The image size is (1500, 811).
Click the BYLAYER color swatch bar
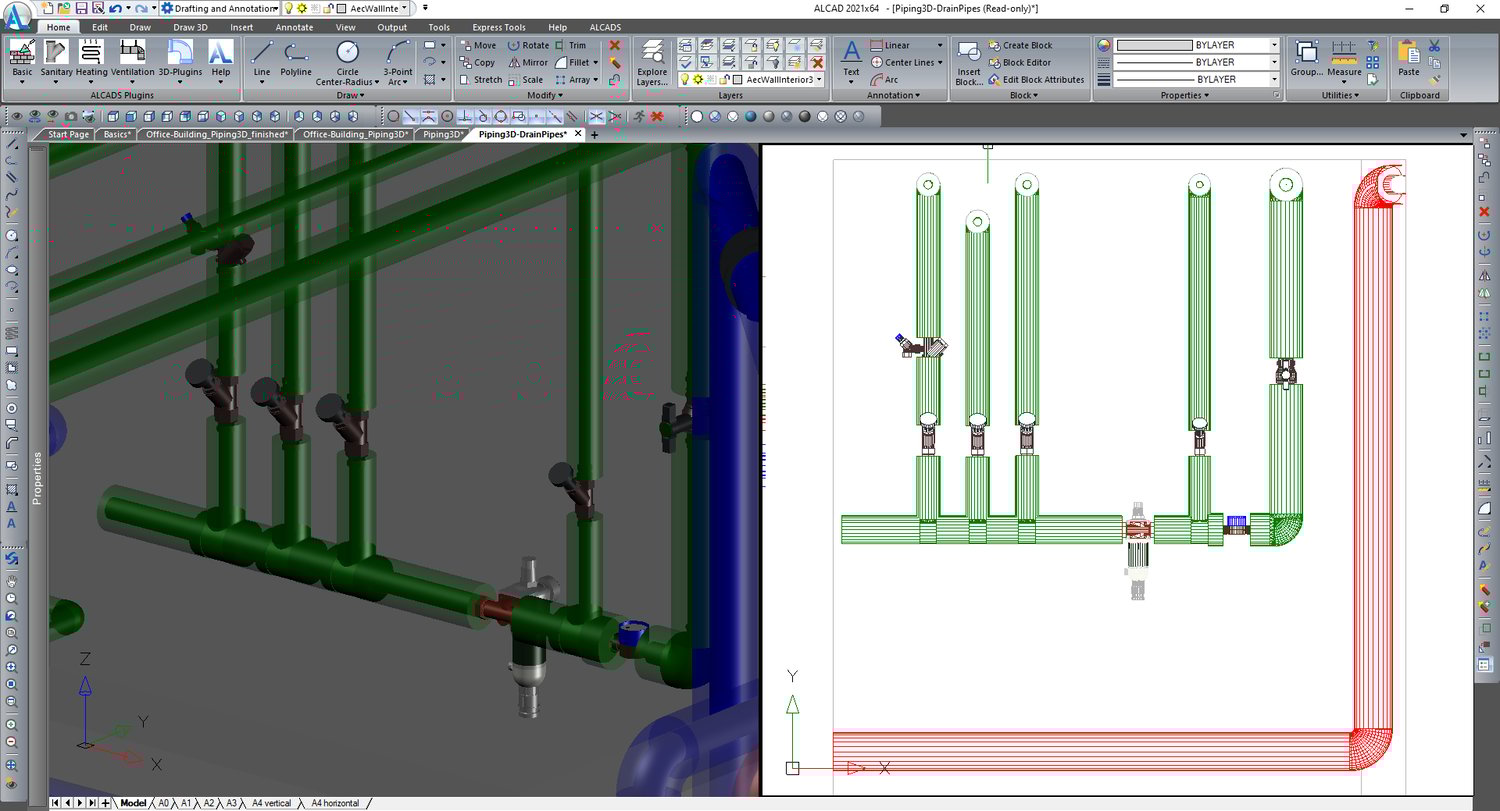(1155, 45)
